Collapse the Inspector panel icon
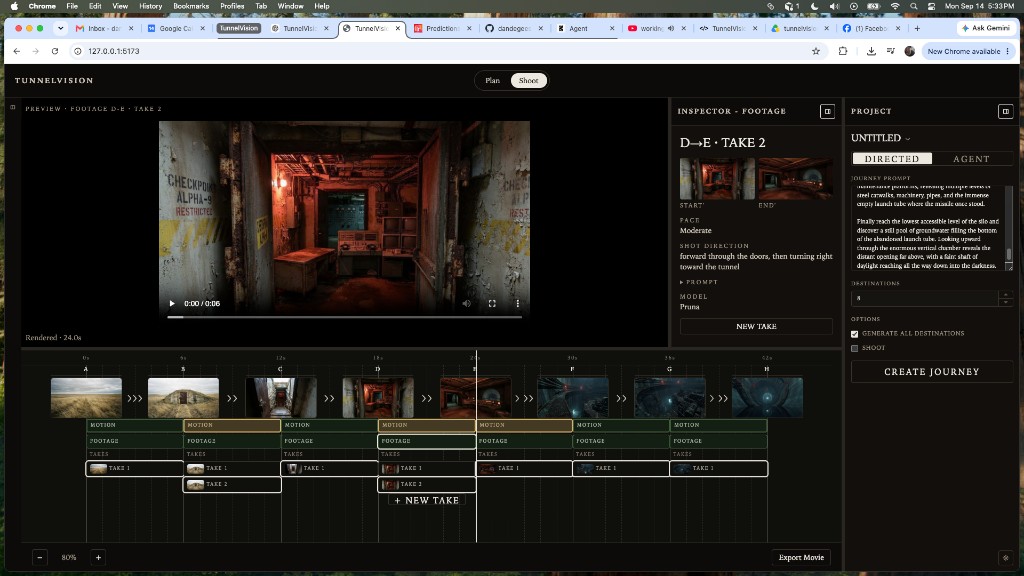 click(x=827, y=112)
